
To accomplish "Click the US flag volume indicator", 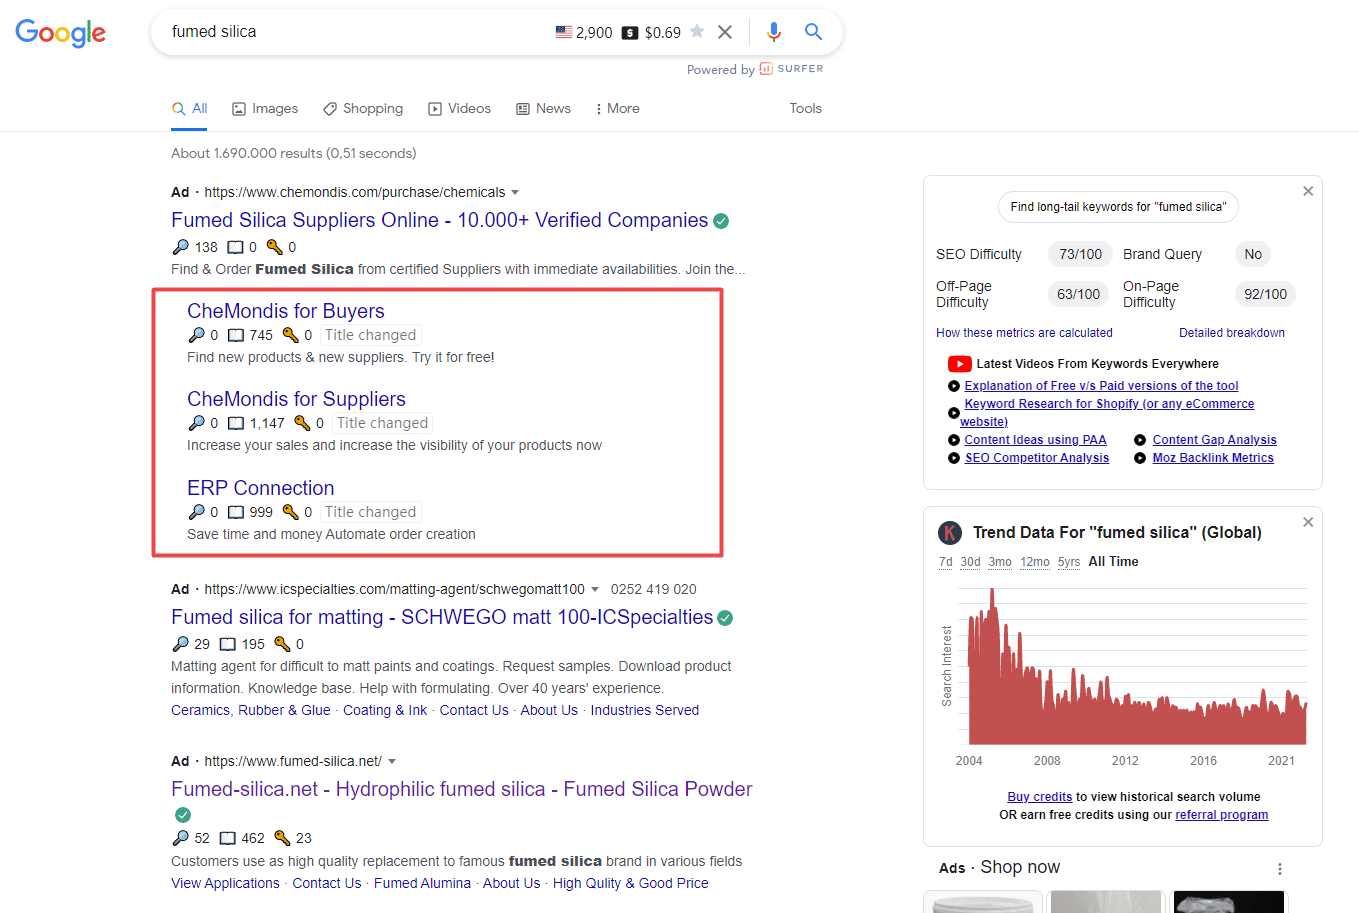I will click(564, 32).
